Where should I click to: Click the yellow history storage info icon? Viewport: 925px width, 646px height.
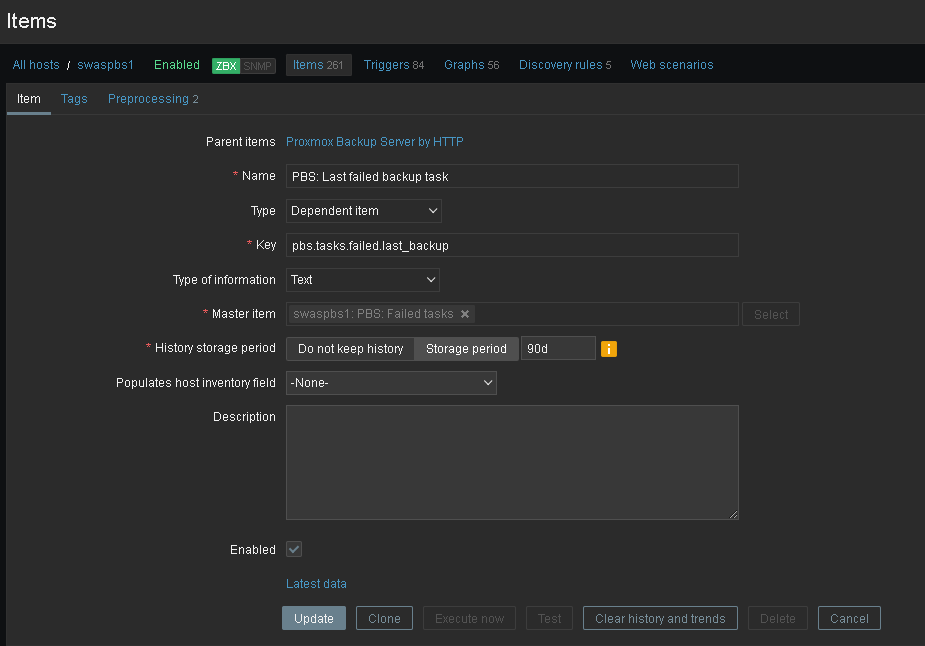click(609, 349)
